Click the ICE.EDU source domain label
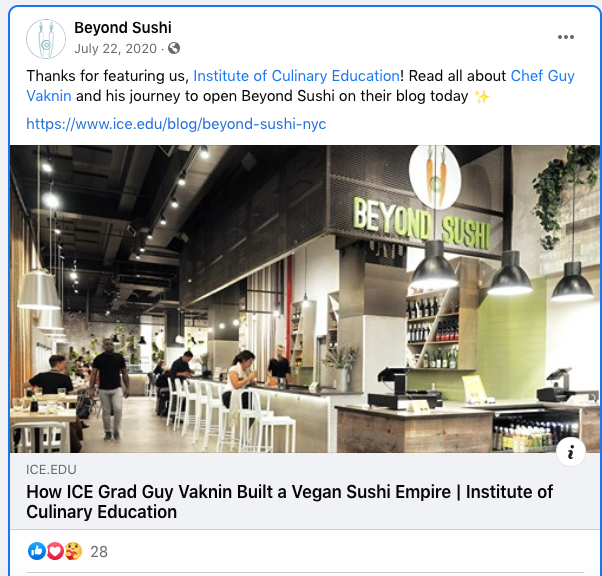The image size is (602, 576). tap(51, 470)
